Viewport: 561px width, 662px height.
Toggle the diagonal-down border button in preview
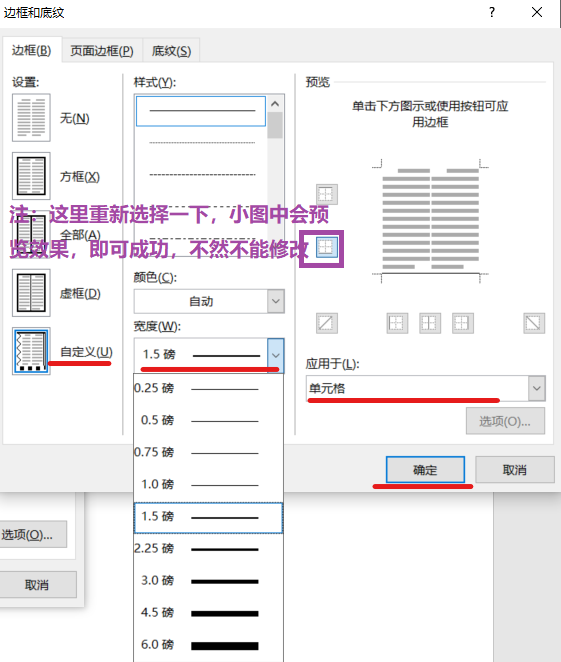pos(534,323)
